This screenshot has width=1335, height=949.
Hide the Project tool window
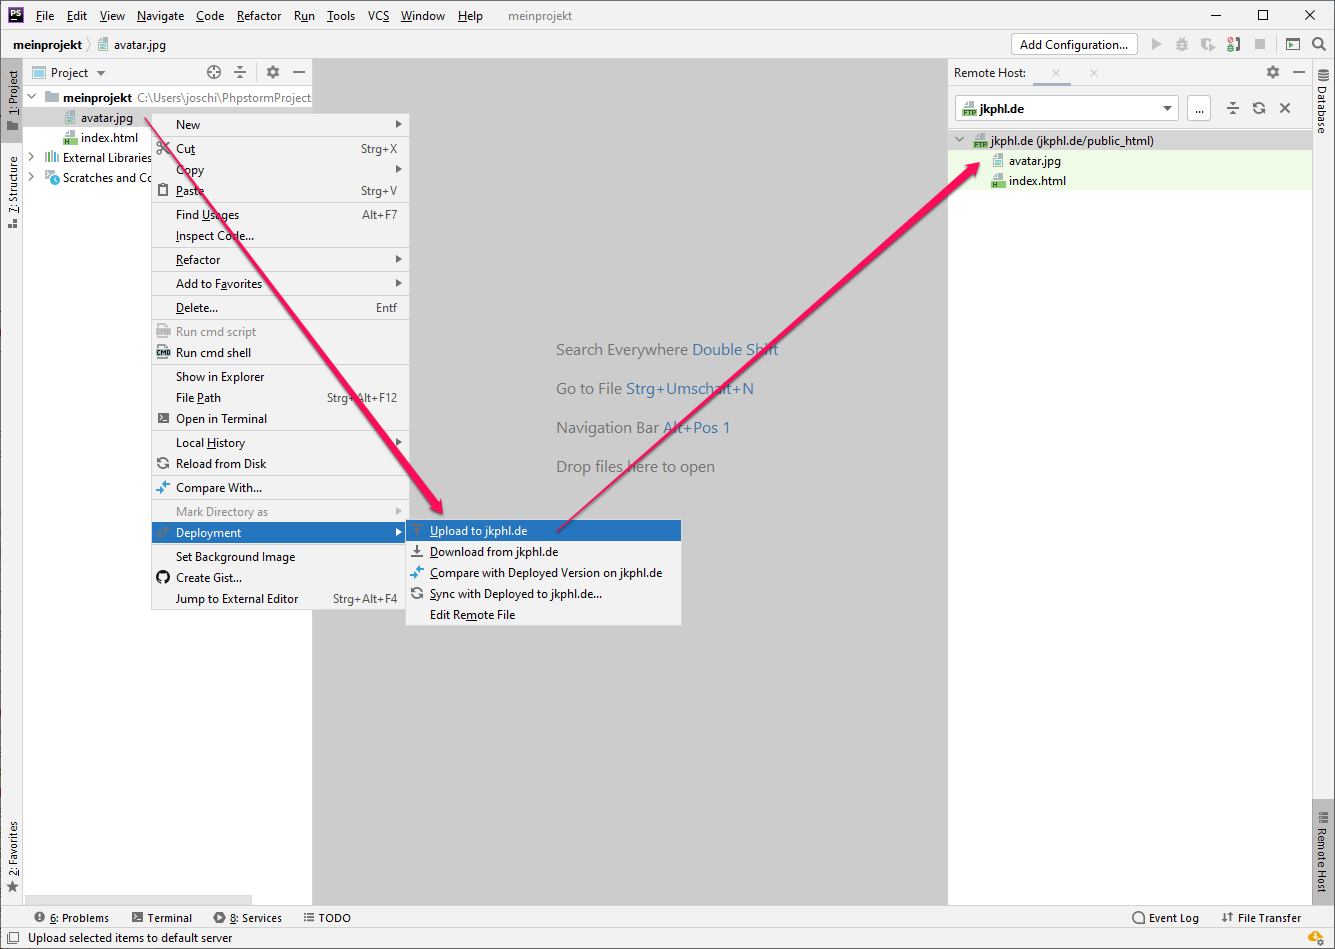pyautogui.click(x=299, y=72)
